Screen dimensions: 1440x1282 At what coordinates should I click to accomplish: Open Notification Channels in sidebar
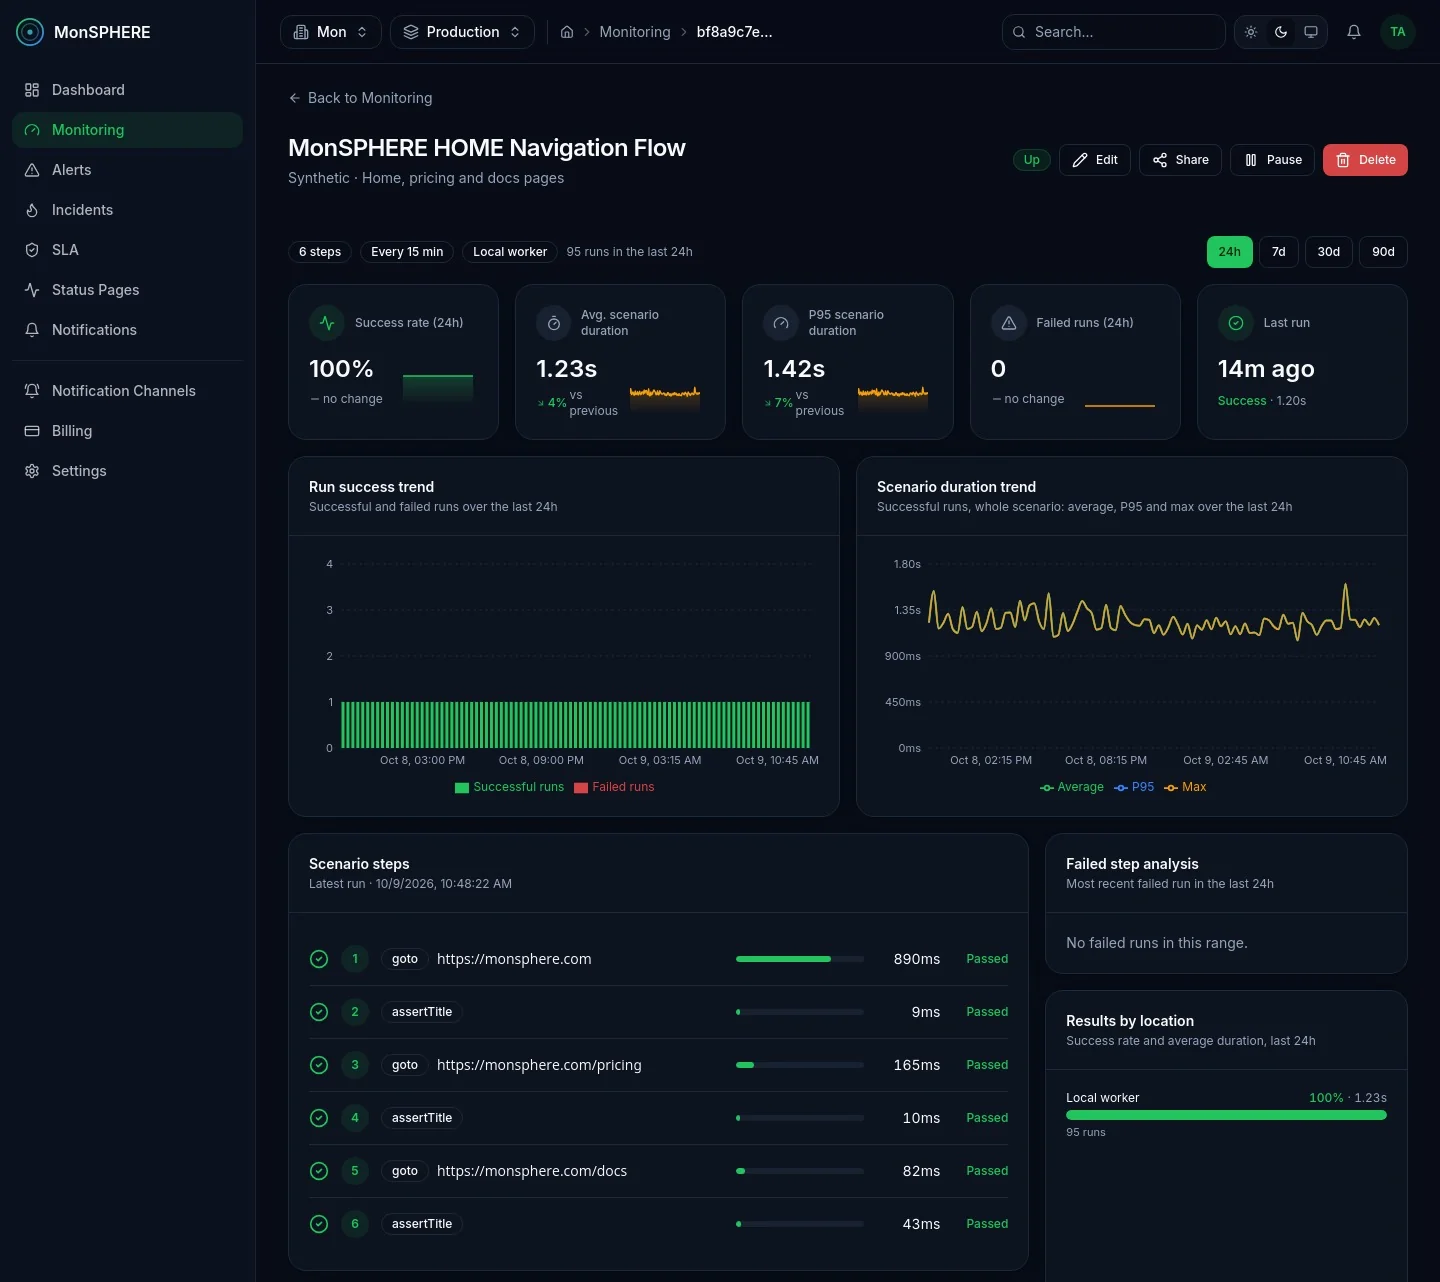(127, 391)
